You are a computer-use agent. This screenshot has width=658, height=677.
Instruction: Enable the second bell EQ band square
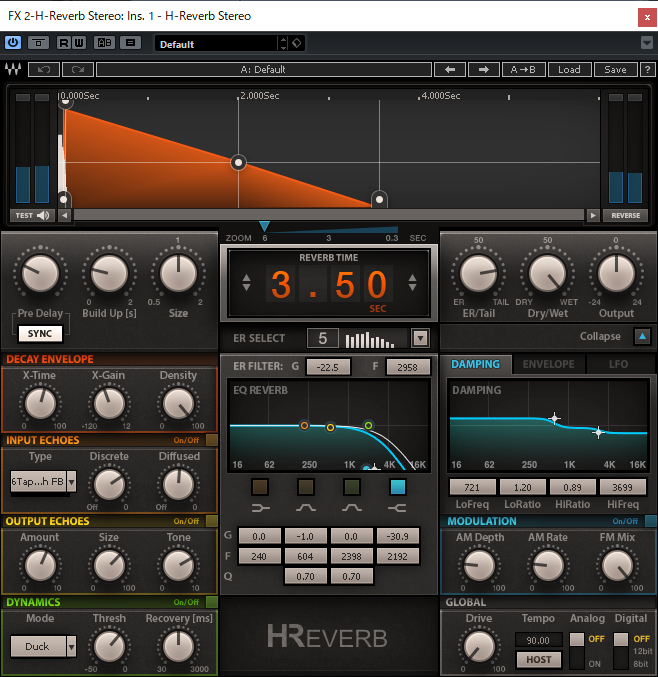click(352, 487)
